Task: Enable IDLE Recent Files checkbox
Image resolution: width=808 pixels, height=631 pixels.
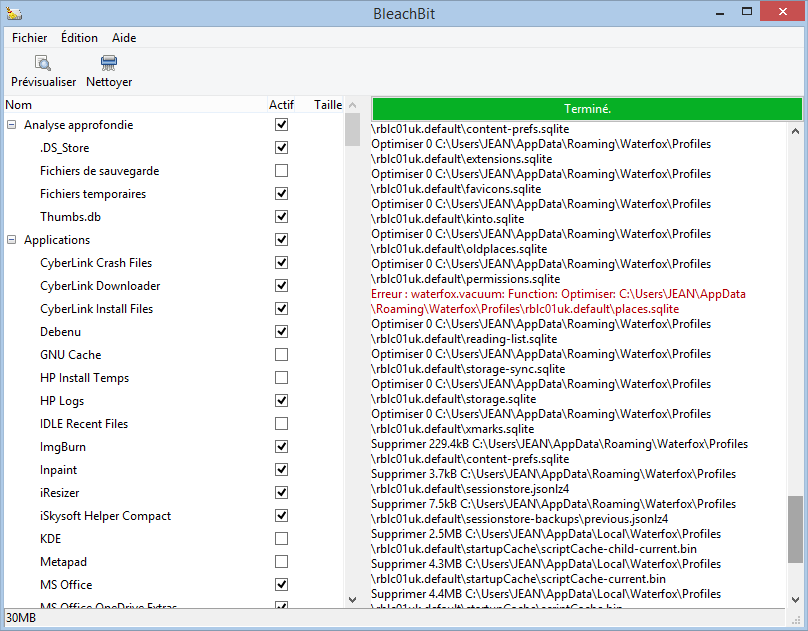Action: (281, 424)
